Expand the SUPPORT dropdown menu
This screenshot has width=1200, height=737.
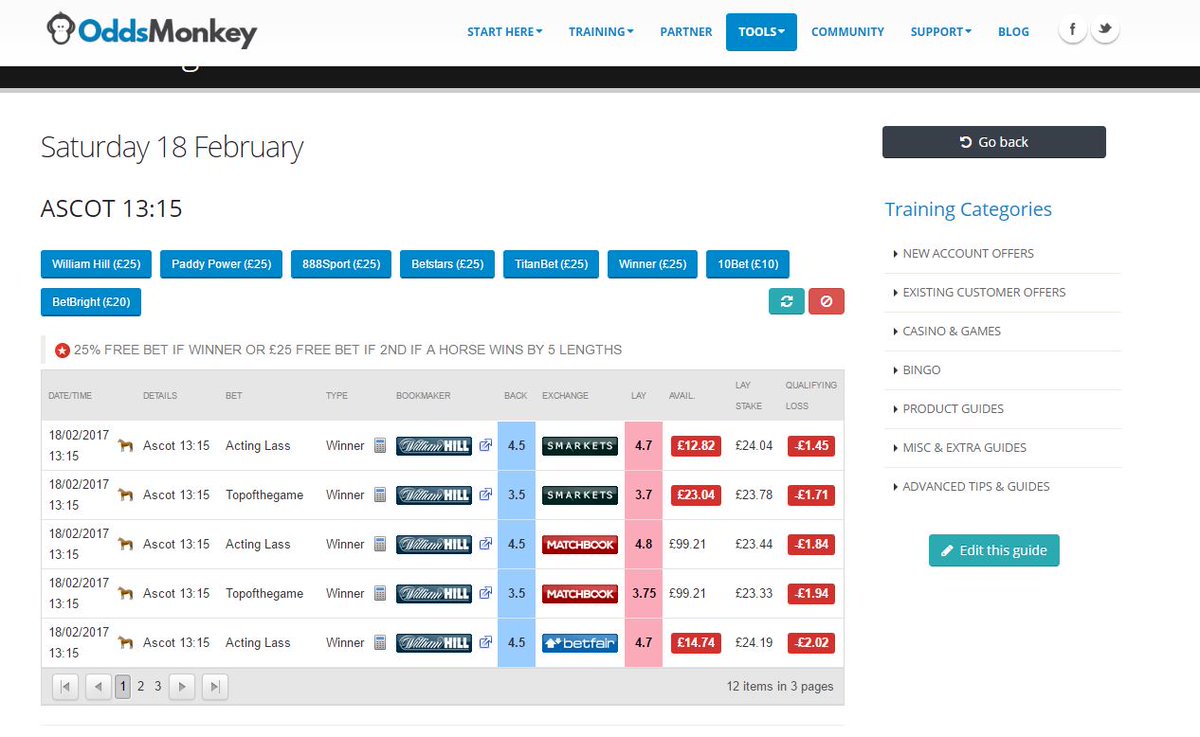(x=941, y=31)
